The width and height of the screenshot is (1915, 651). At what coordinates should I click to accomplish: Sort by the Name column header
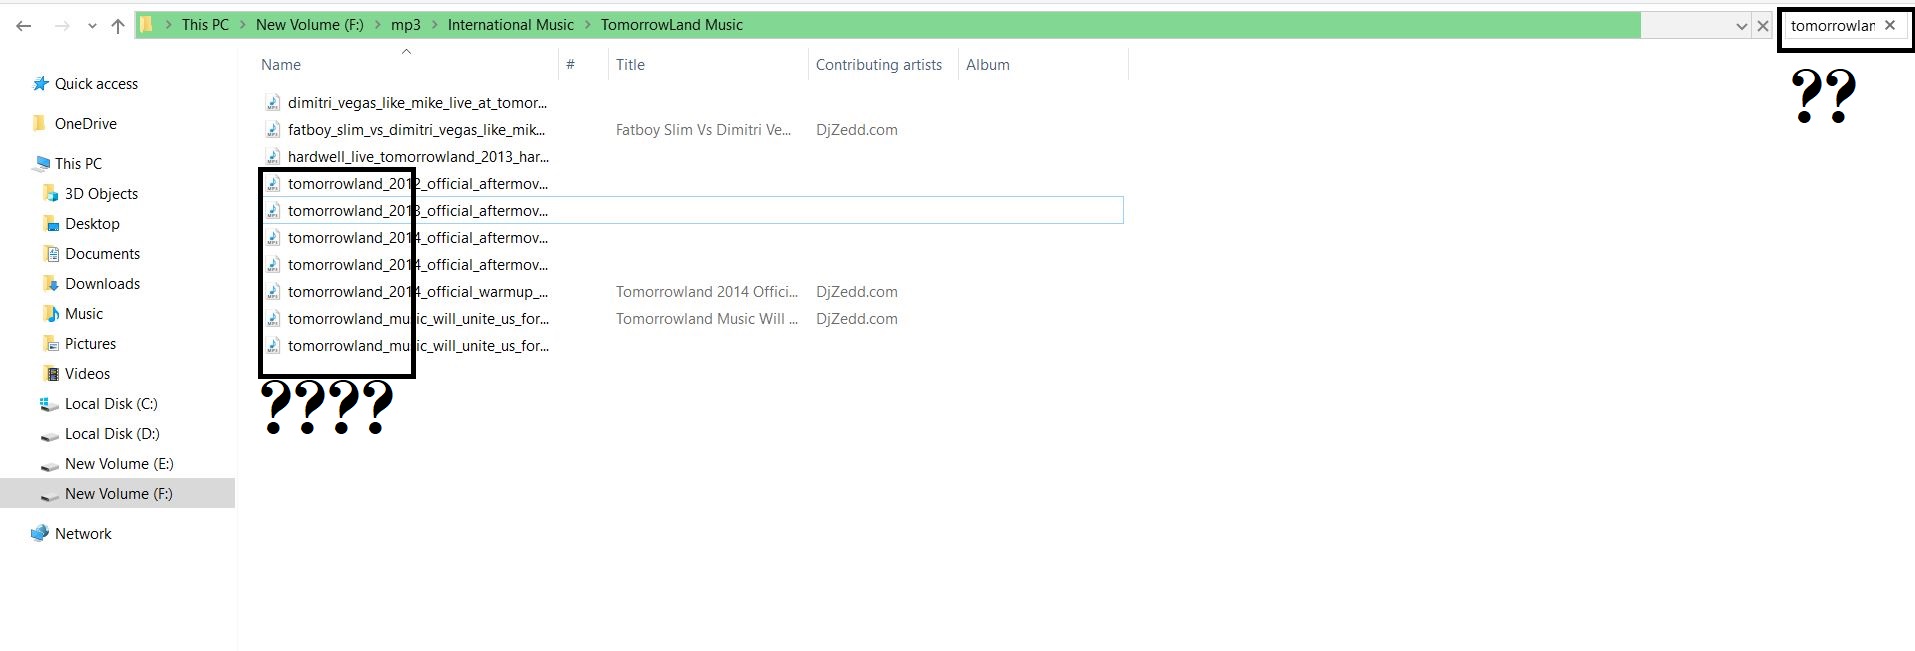(x=281, y=65)
